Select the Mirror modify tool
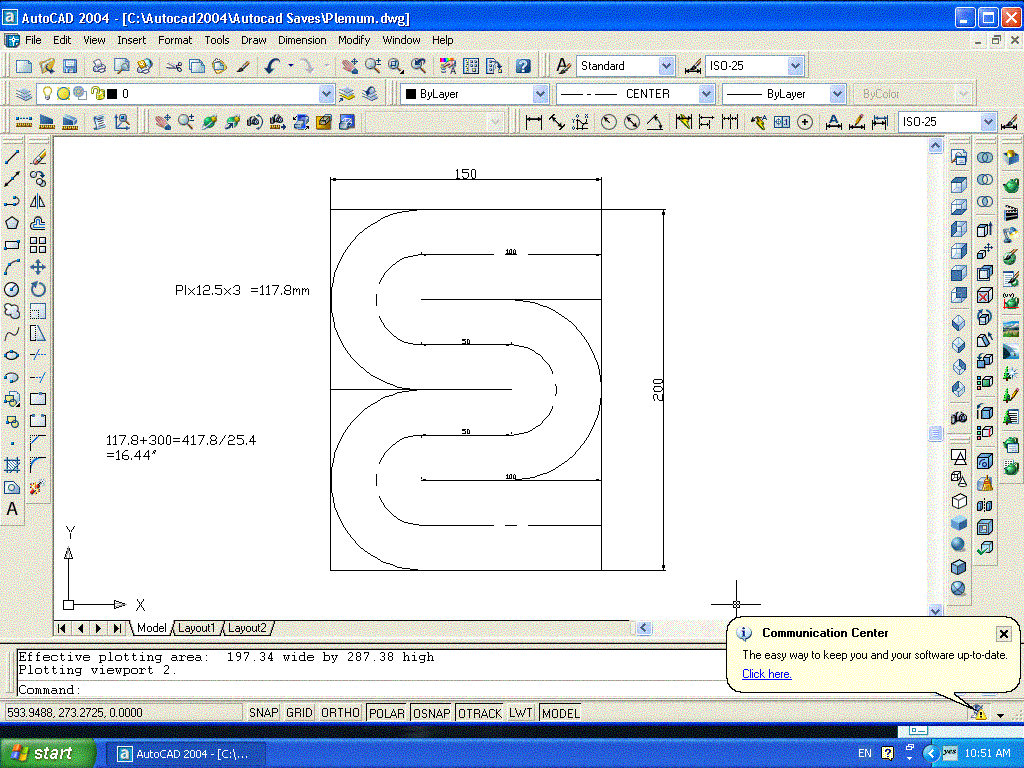1024x768 pixels. pyautogui.click(x=38, y=201)
